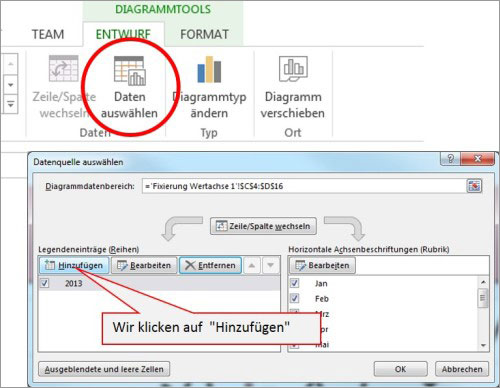Move series up with arrow icon
Viewport: 500px width, 388px height.
coord(252,265)
